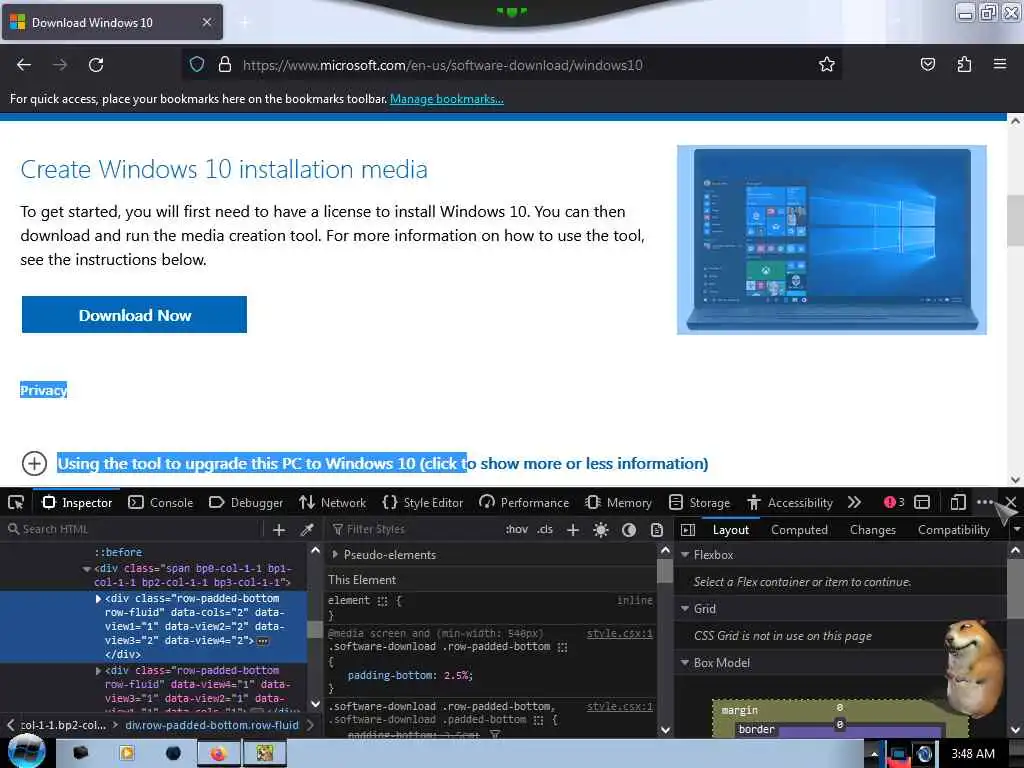Viewport: 1024px width, 768px height.
Task: Save page to Pocket
Action: coord(927,64)
